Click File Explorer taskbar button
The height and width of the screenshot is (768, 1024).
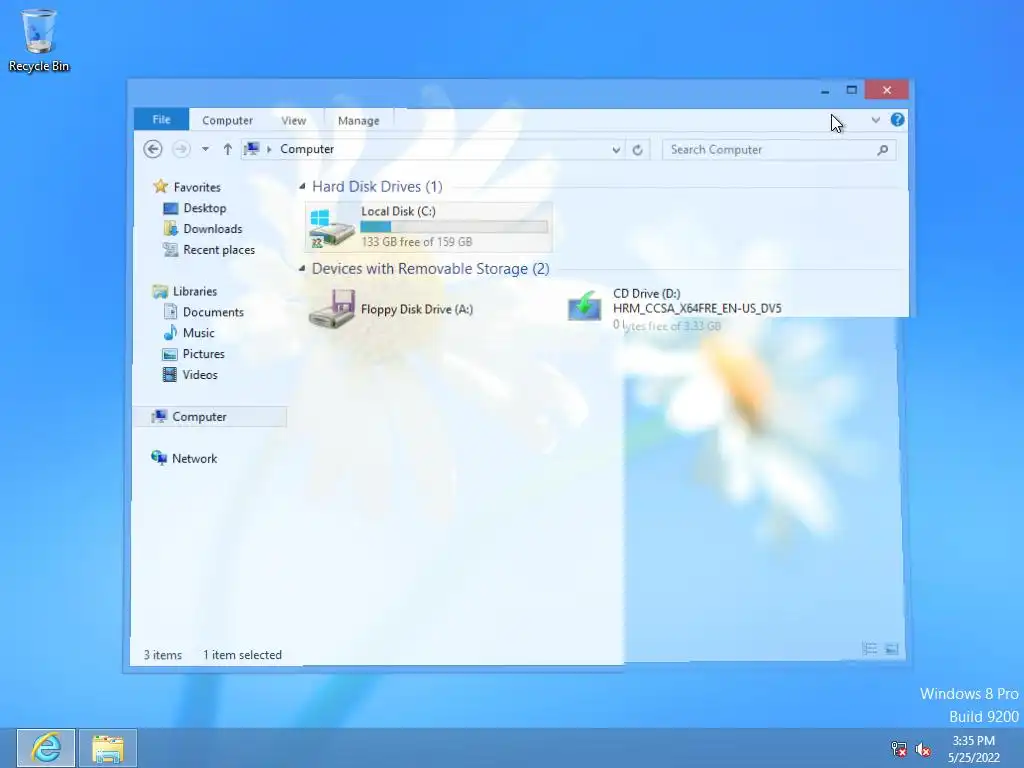point(108,748)
